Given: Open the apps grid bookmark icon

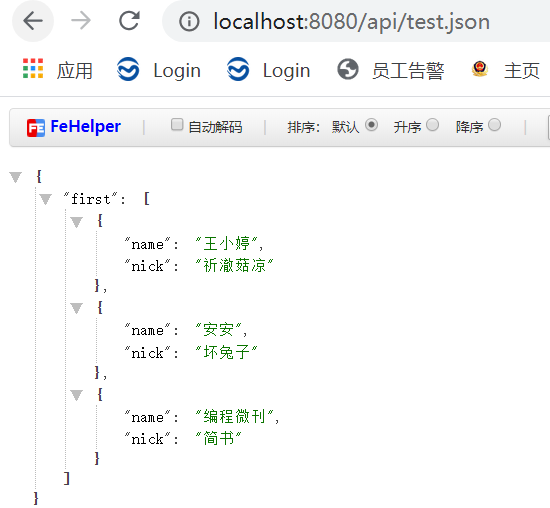Looking at the screenshot, I should (x=33, y=68).
